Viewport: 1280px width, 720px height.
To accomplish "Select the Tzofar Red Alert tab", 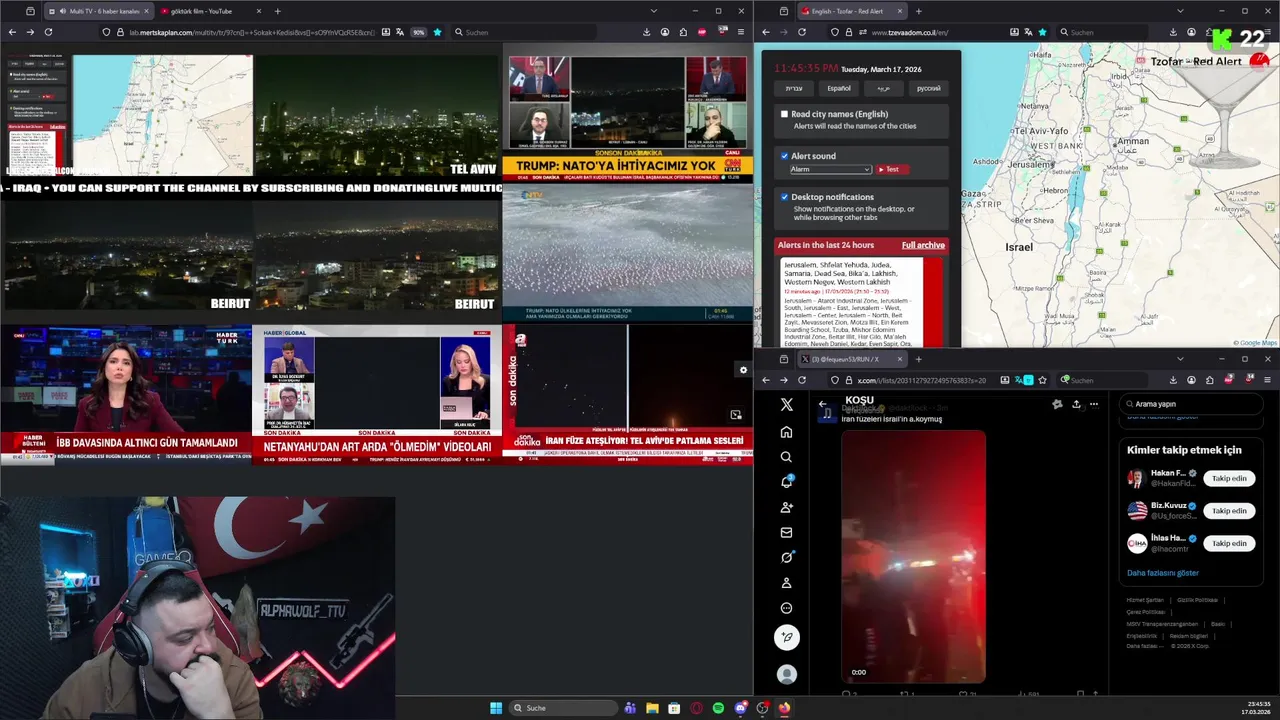I will [x=852, y=11].
